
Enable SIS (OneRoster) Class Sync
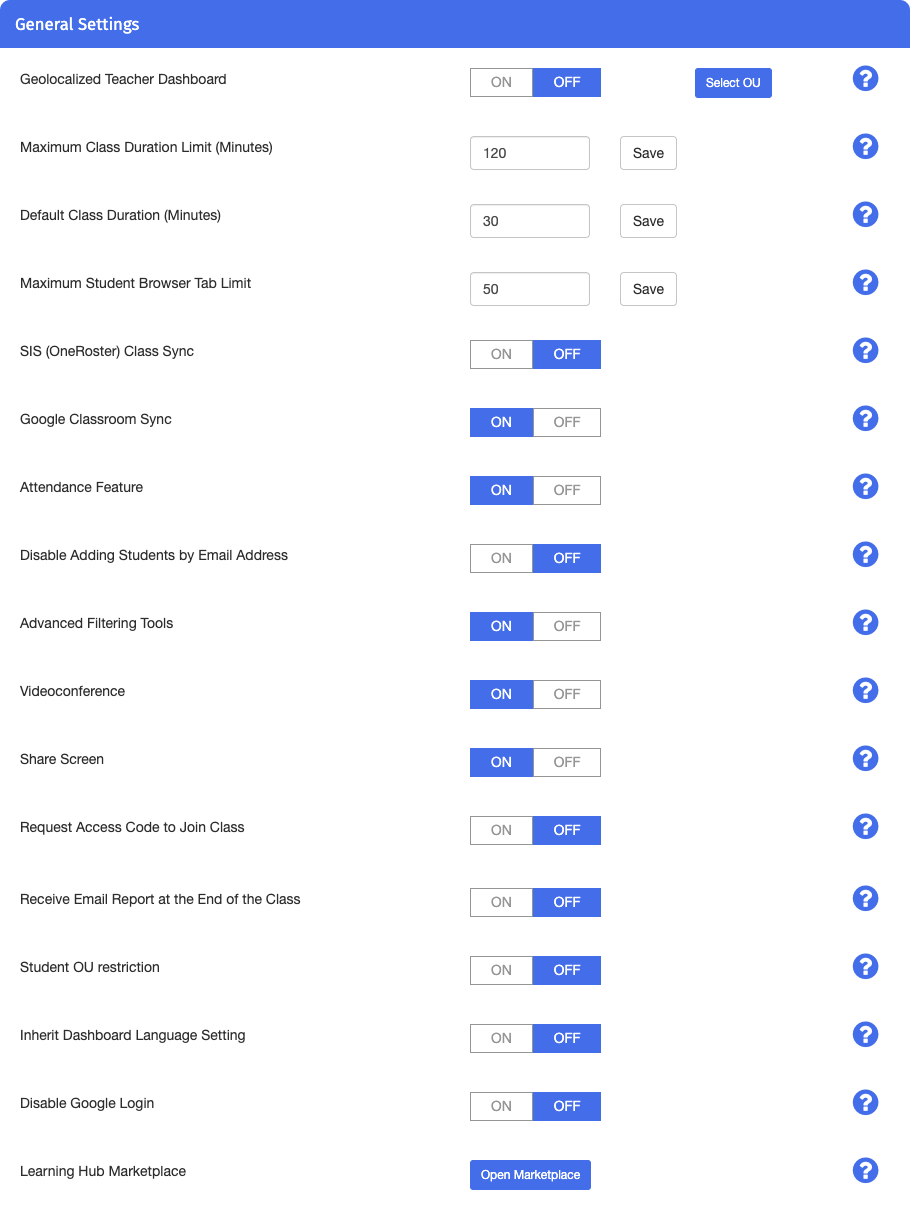click(x=501, y=354)
